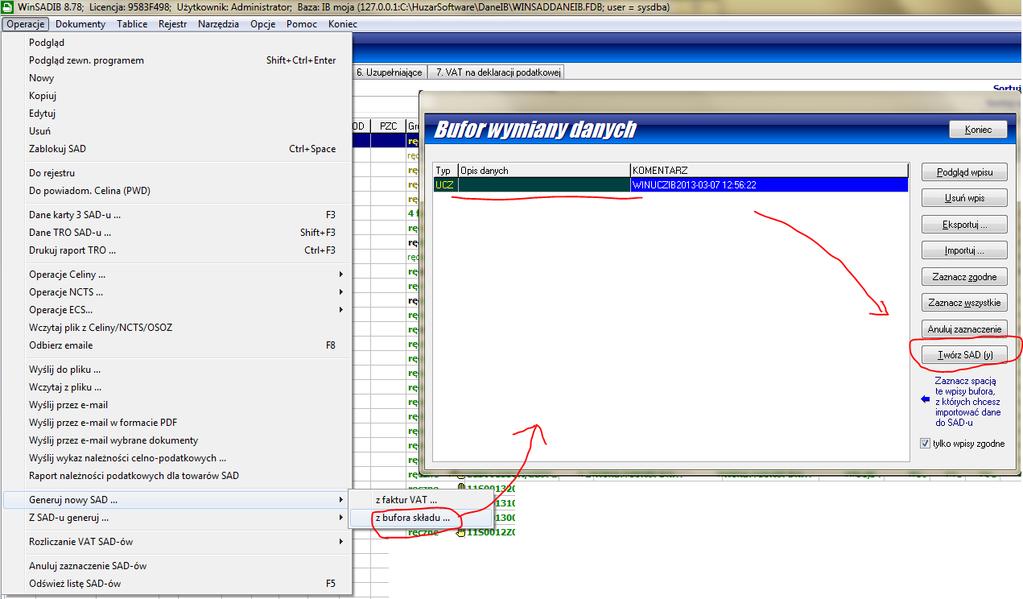Open the Pomoc menu
1023x599 pixels.
301,24
